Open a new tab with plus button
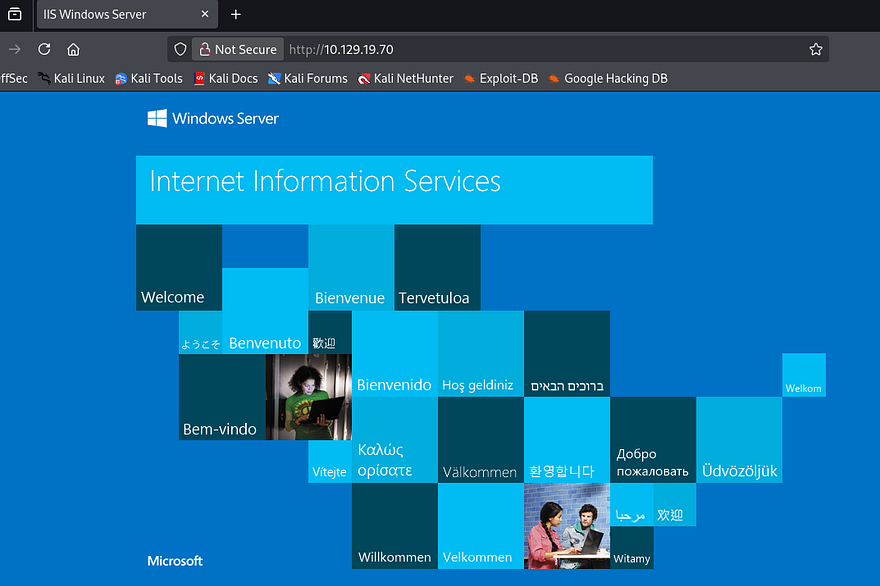 pyautogui.click(x=236, y=15)
